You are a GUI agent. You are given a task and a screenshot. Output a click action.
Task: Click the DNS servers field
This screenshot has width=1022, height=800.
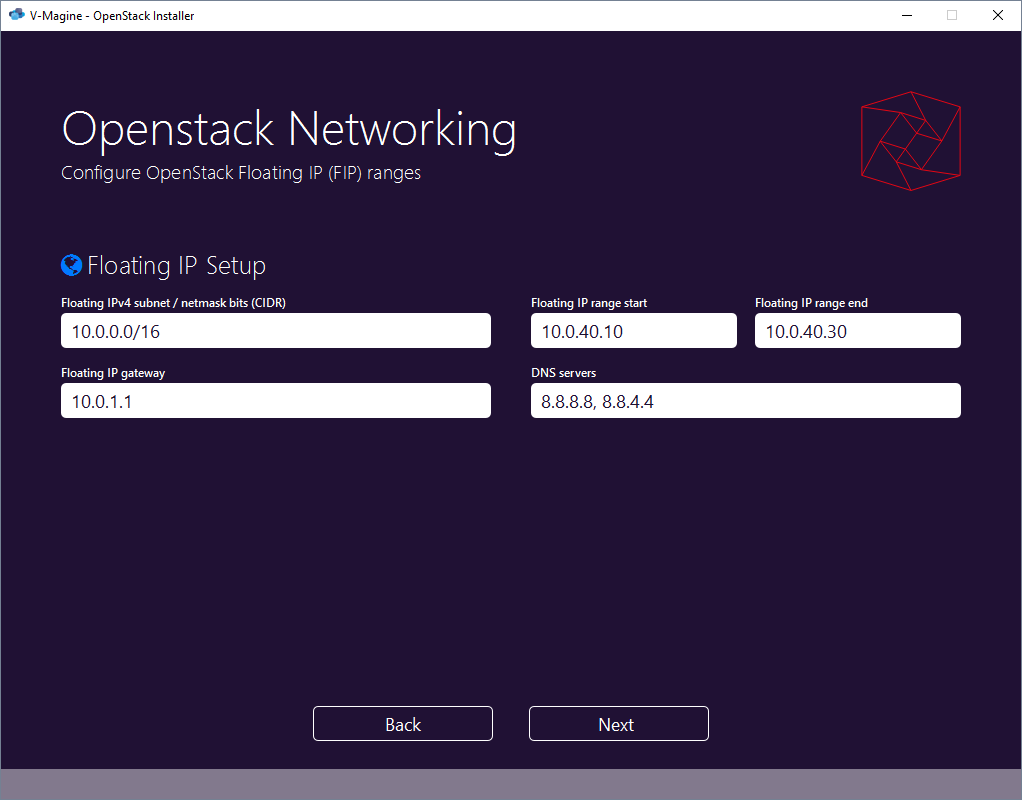[745, 400]
